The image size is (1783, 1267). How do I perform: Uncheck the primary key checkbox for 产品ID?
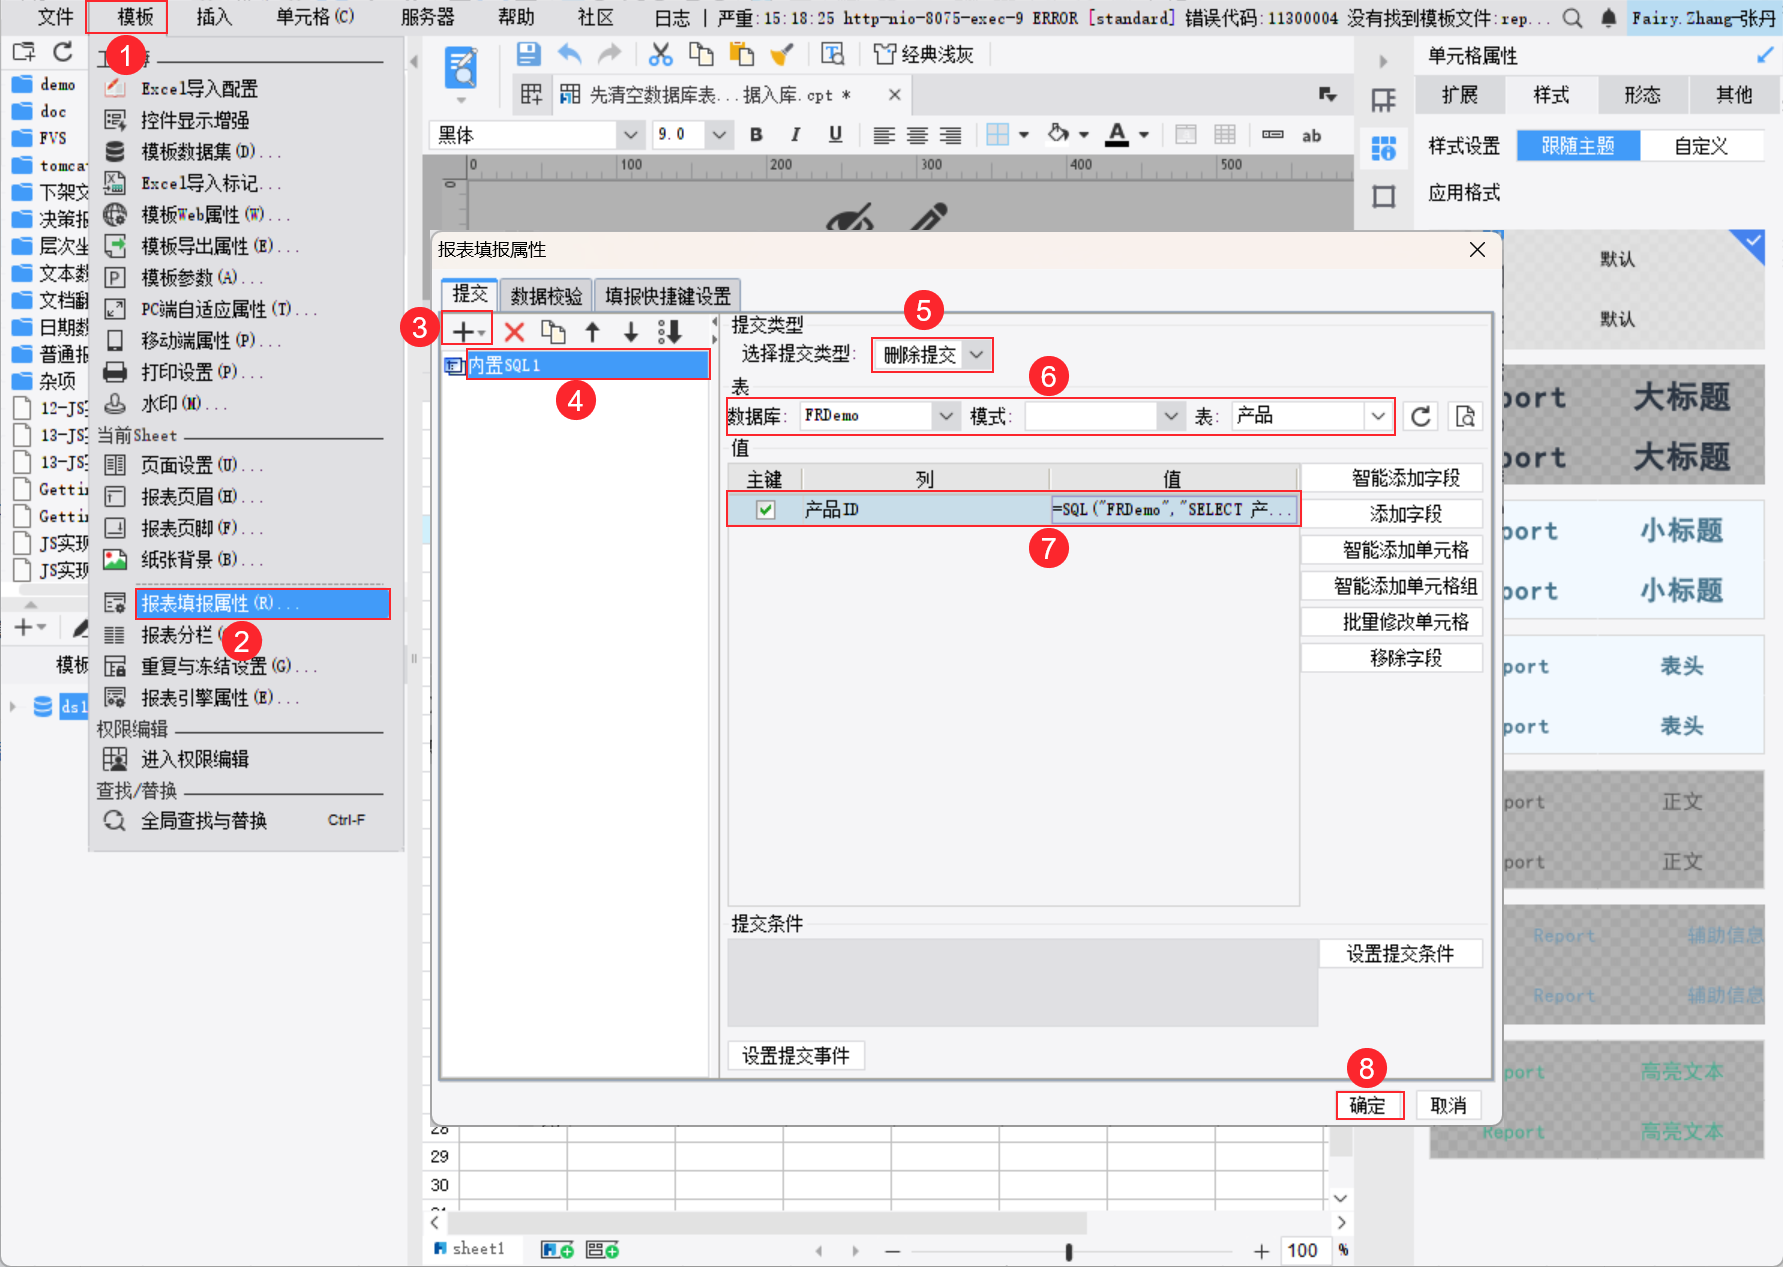click(765, 510)
